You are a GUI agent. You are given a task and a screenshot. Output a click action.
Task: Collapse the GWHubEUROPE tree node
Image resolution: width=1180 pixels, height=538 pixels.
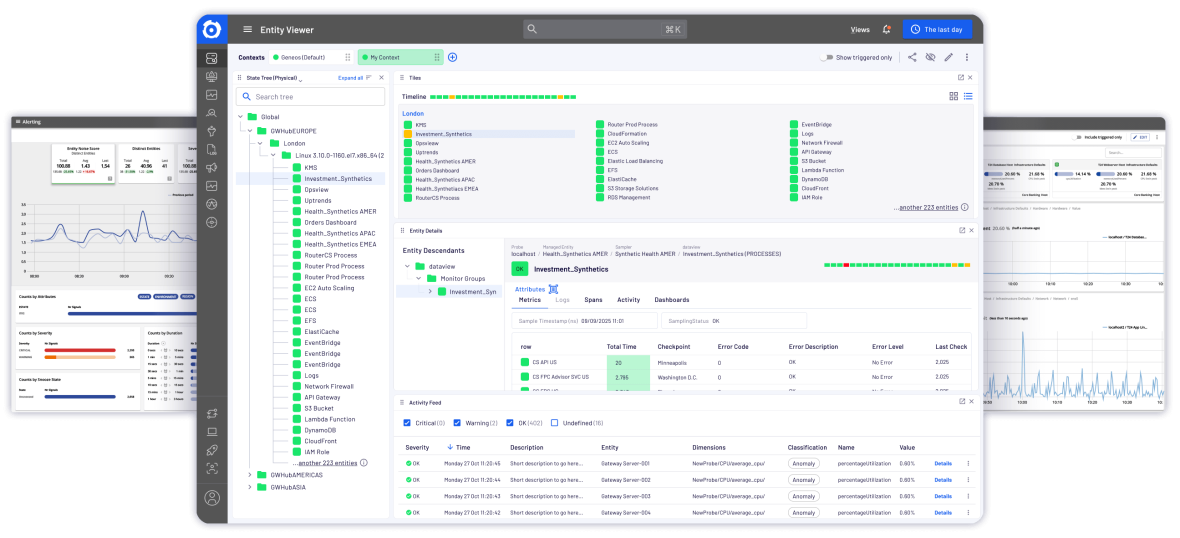click(x=251, y=130)
